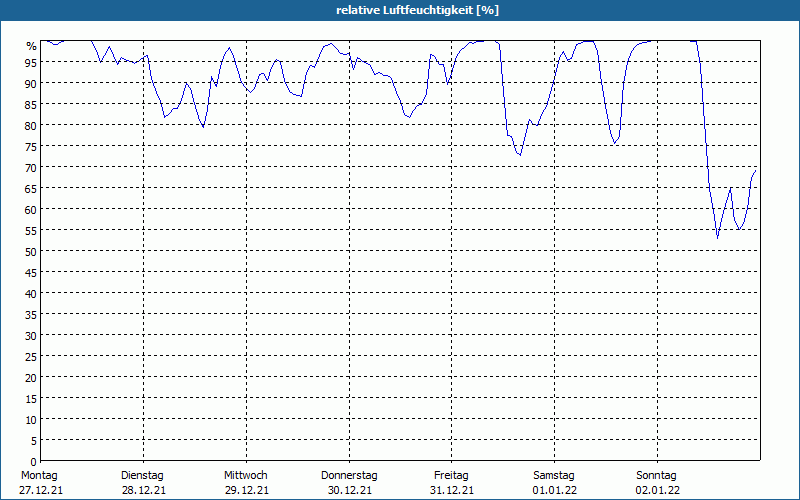Select the '30.12.21' date label
This screenshot has width=800, height=500.
(349, 490)
